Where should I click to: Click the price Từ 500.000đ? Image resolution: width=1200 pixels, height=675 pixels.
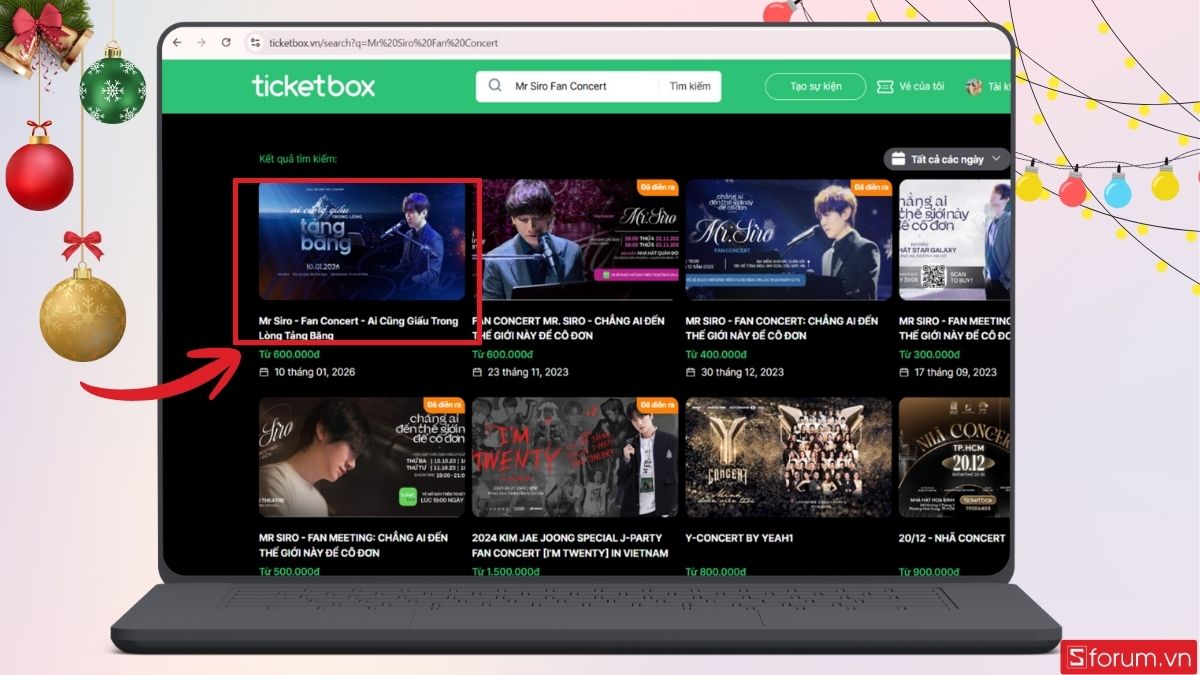click(289, 572)
